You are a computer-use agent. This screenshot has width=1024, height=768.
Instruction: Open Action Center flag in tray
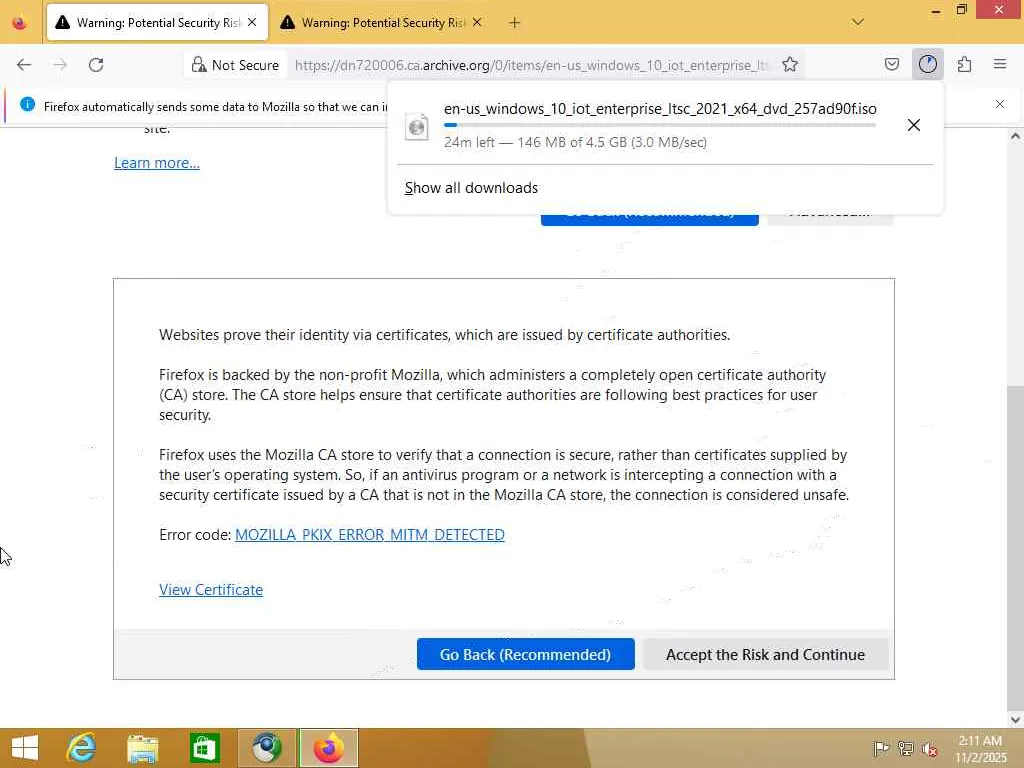(x=880, y=749)
